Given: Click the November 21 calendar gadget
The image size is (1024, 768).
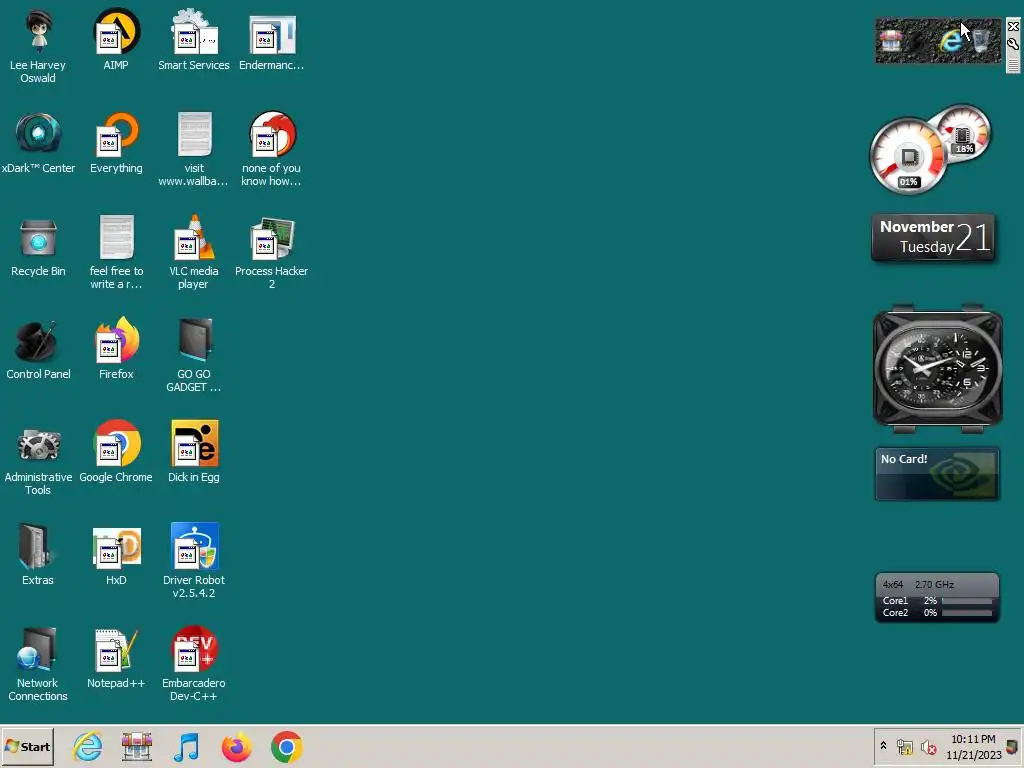Looking at the screenshot, I should tap(934, 237).
